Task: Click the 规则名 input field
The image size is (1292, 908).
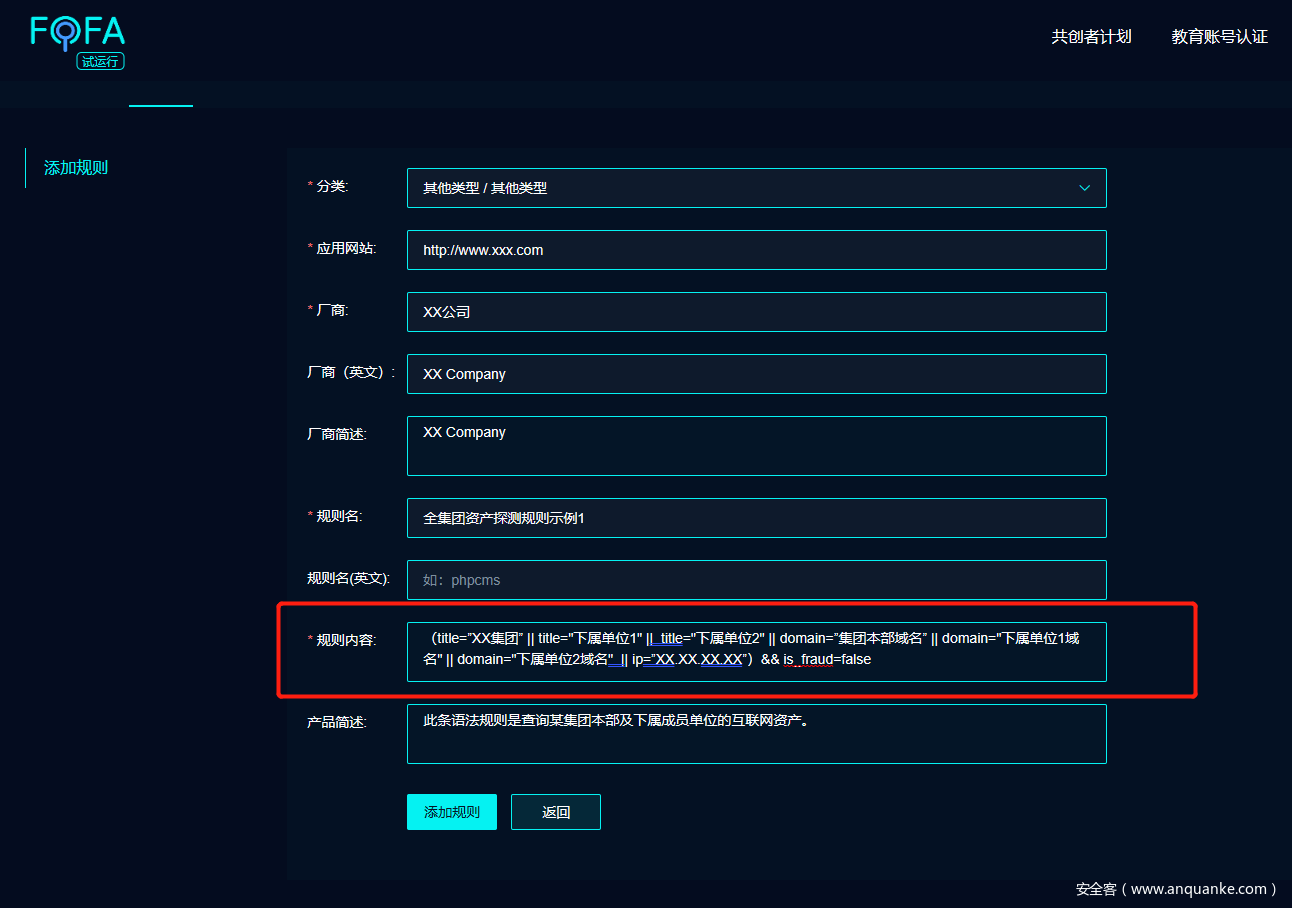Action: pos(756,518)
